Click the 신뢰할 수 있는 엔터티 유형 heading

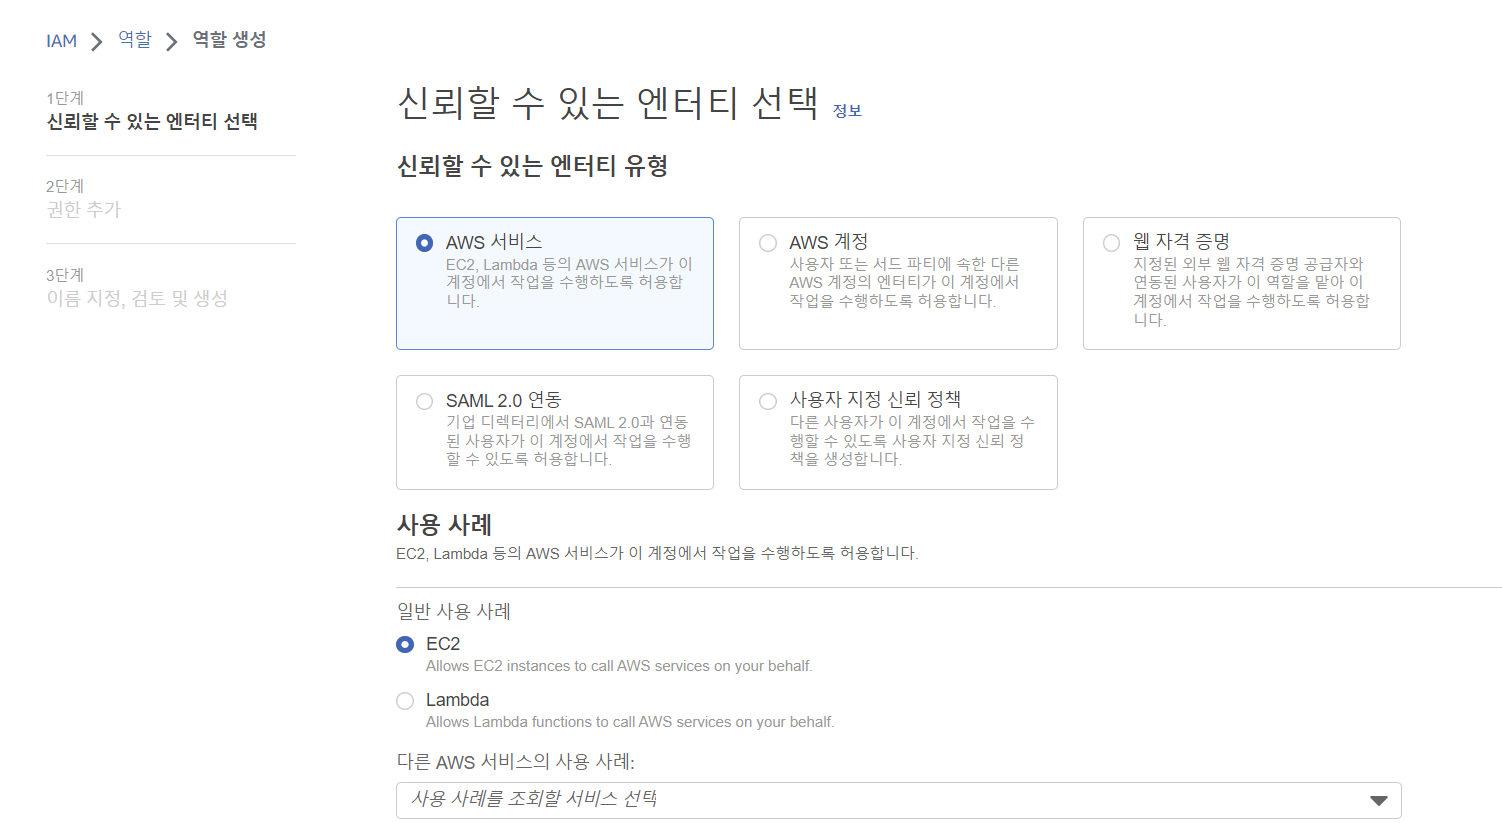[x=532, y=166]
